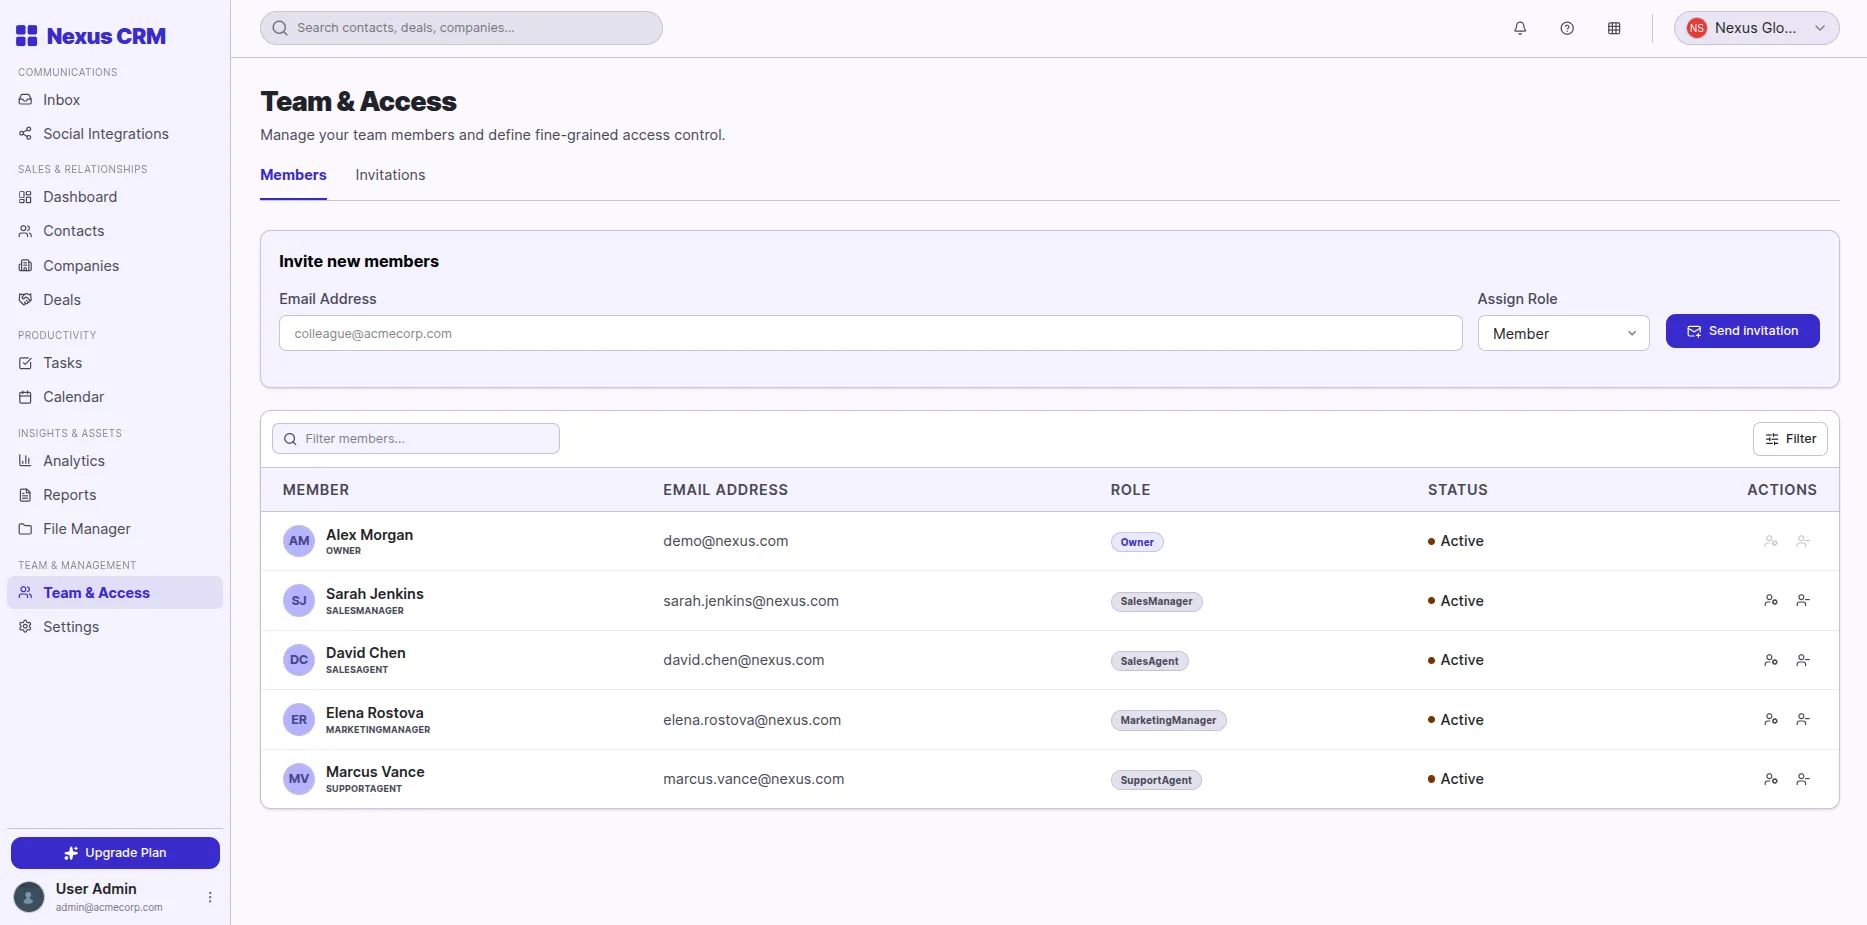1867x925 pixels.
Task: Click the User Admin profile avatar
Action: click(x=29, y=897)
